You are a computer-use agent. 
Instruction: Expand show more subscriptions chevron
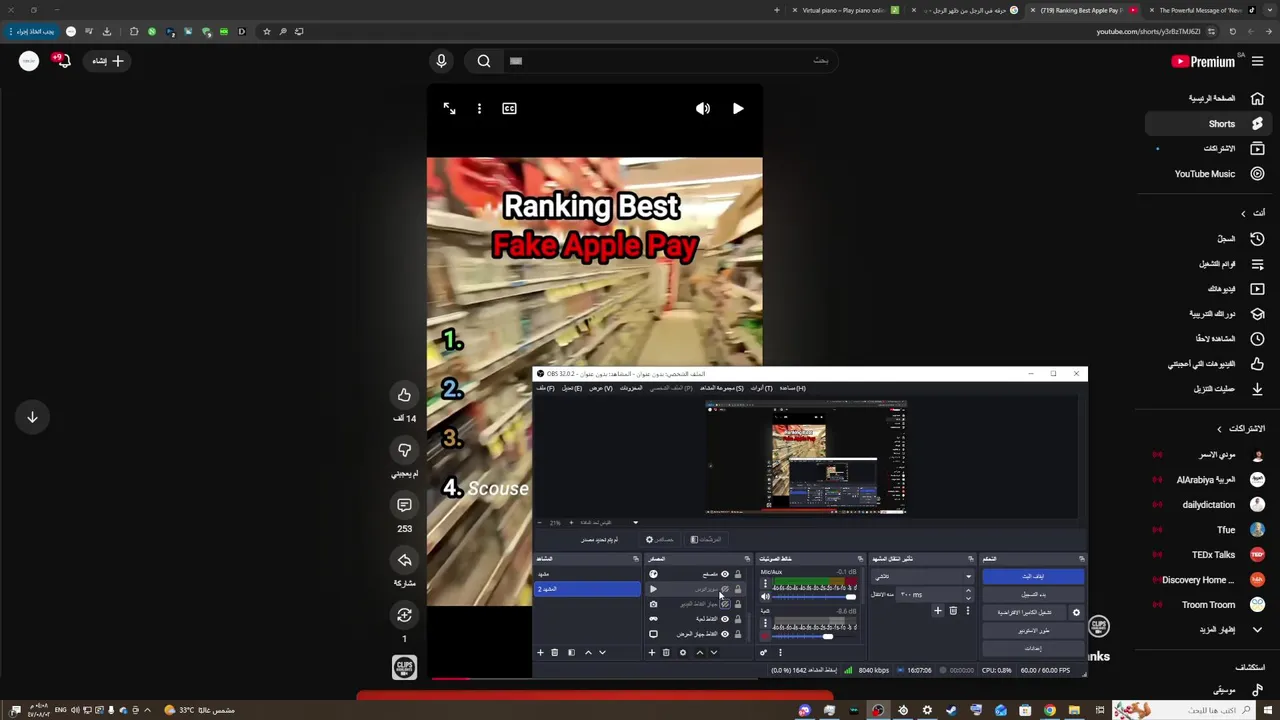point(1257,630)
